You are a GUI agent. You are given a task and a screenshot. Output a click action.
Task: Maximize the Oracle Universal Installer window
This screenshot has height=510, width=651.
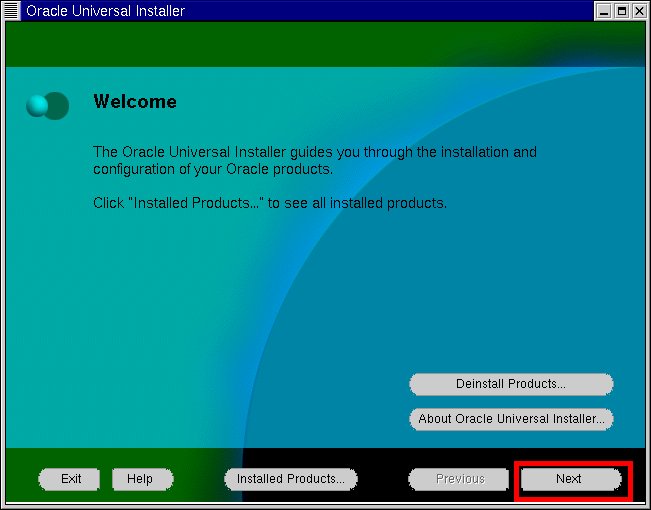click(622, 11)
